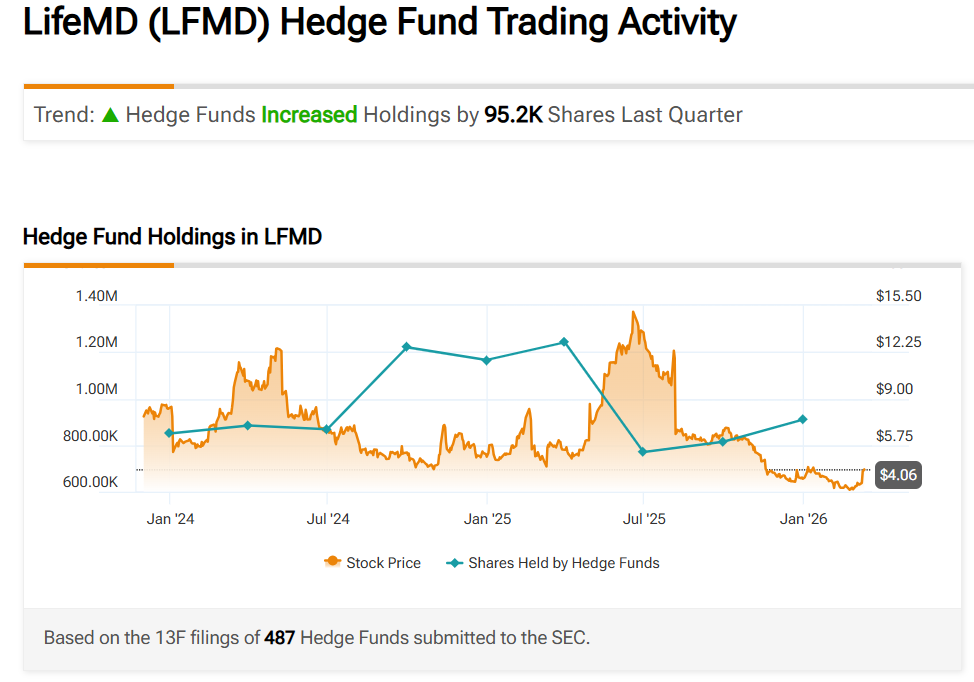Toggle the Shares Held by Hedge Funds label
This screenshot has width=974, height=682.
(x=563, y=563)
